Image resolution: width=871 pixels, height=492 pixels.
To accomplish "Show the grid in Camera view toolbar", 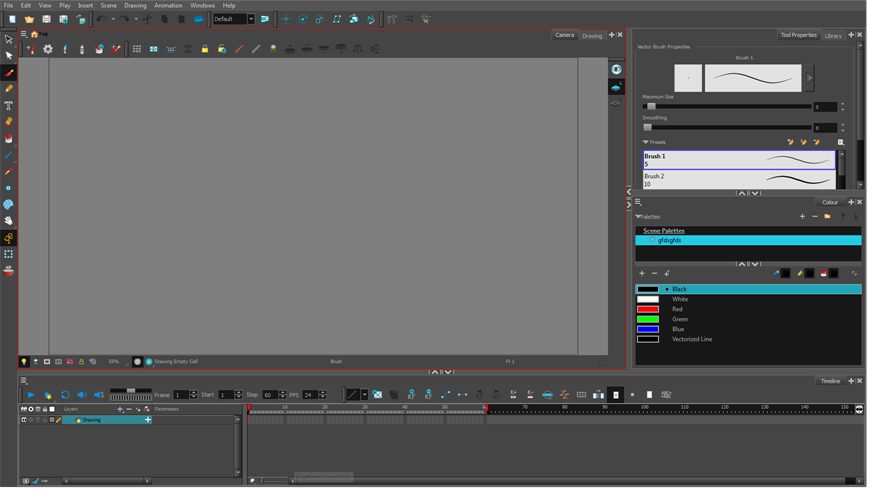I will click(x=137, y=49).
